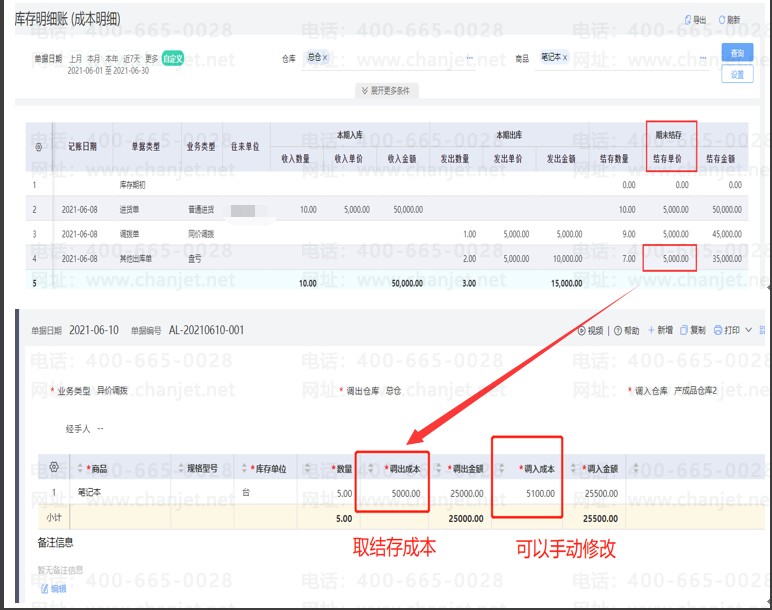Sort by the 数量 column arrows
This screenshot has height=610, width=772.
[x=307, y=468]
